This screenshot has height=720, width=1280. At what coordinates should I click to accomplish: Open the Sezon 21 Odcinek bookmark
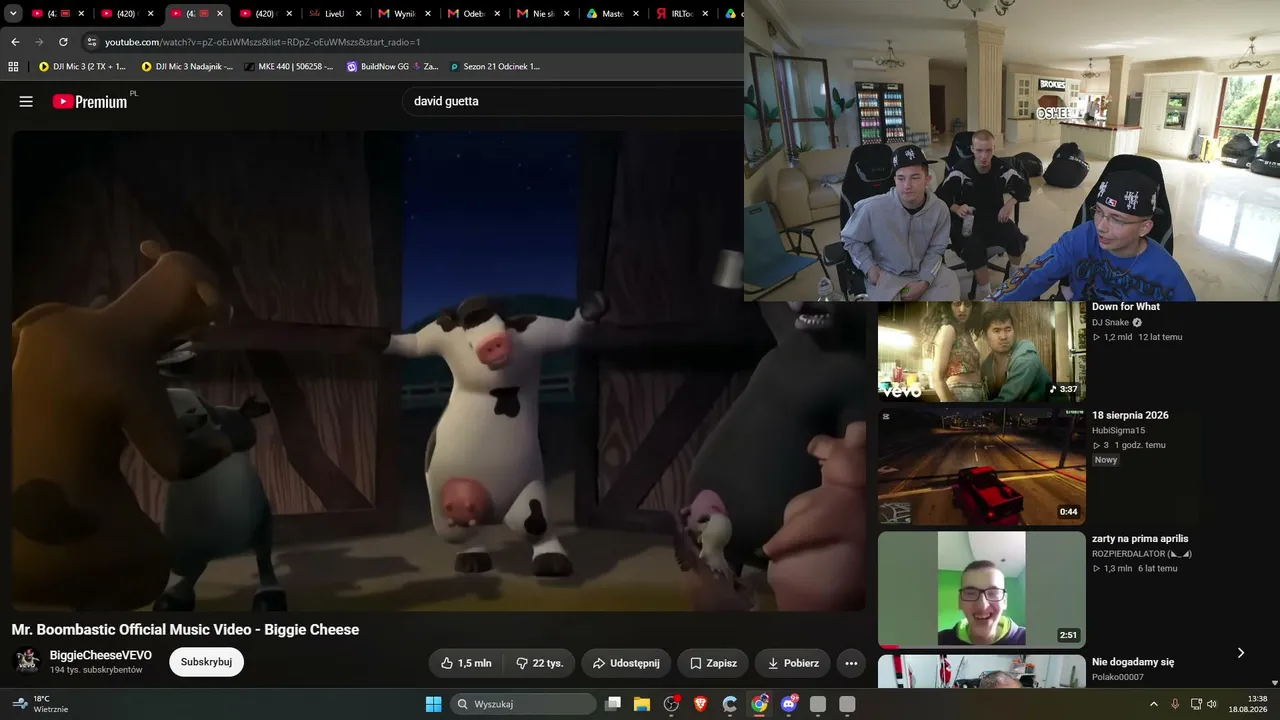click(x=494, y=67)
